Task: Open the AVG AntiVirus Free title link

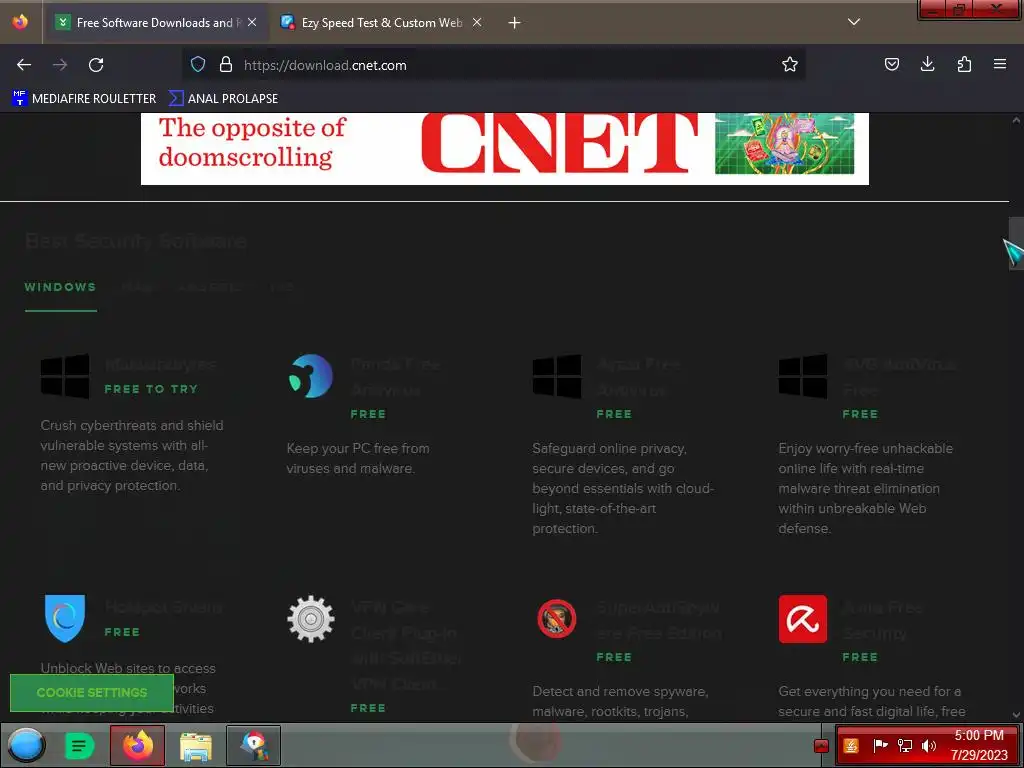Action: (x=899, y=377)
